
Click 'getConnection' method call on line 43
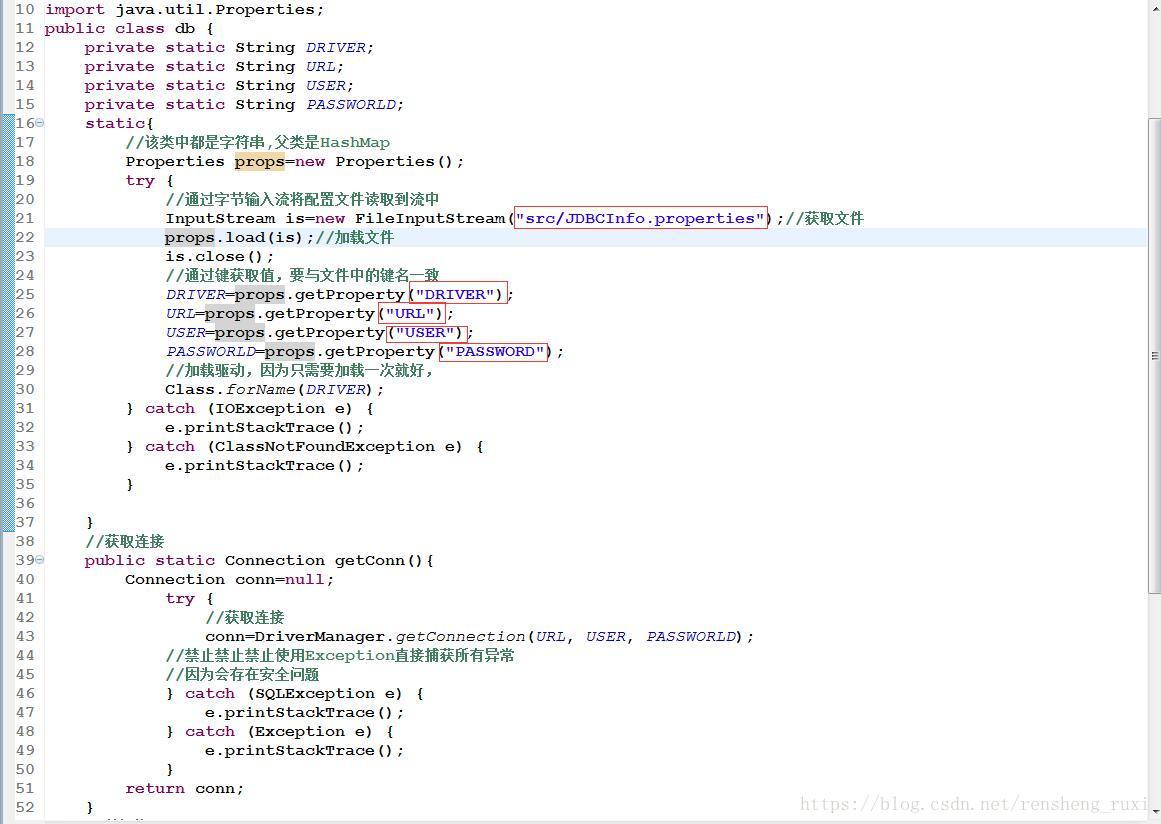(460, 637)
